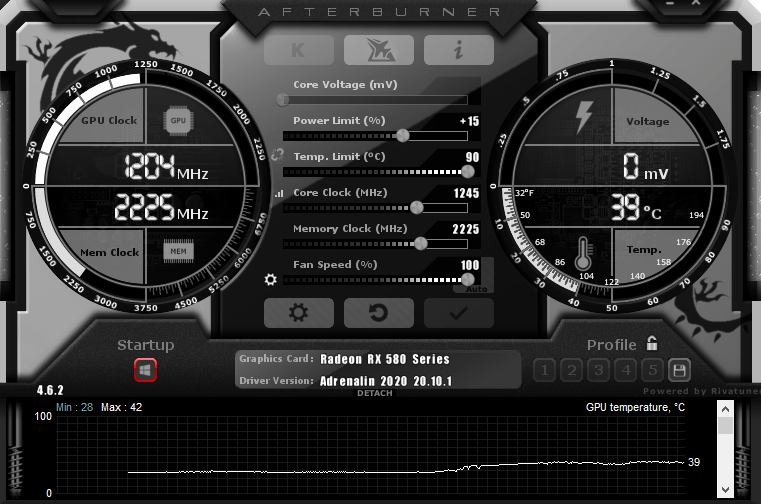Viewport: 761px width, 504px height.
Task: Click the Radeon RX 580 Series text
Action: click(x=385, y=359)
